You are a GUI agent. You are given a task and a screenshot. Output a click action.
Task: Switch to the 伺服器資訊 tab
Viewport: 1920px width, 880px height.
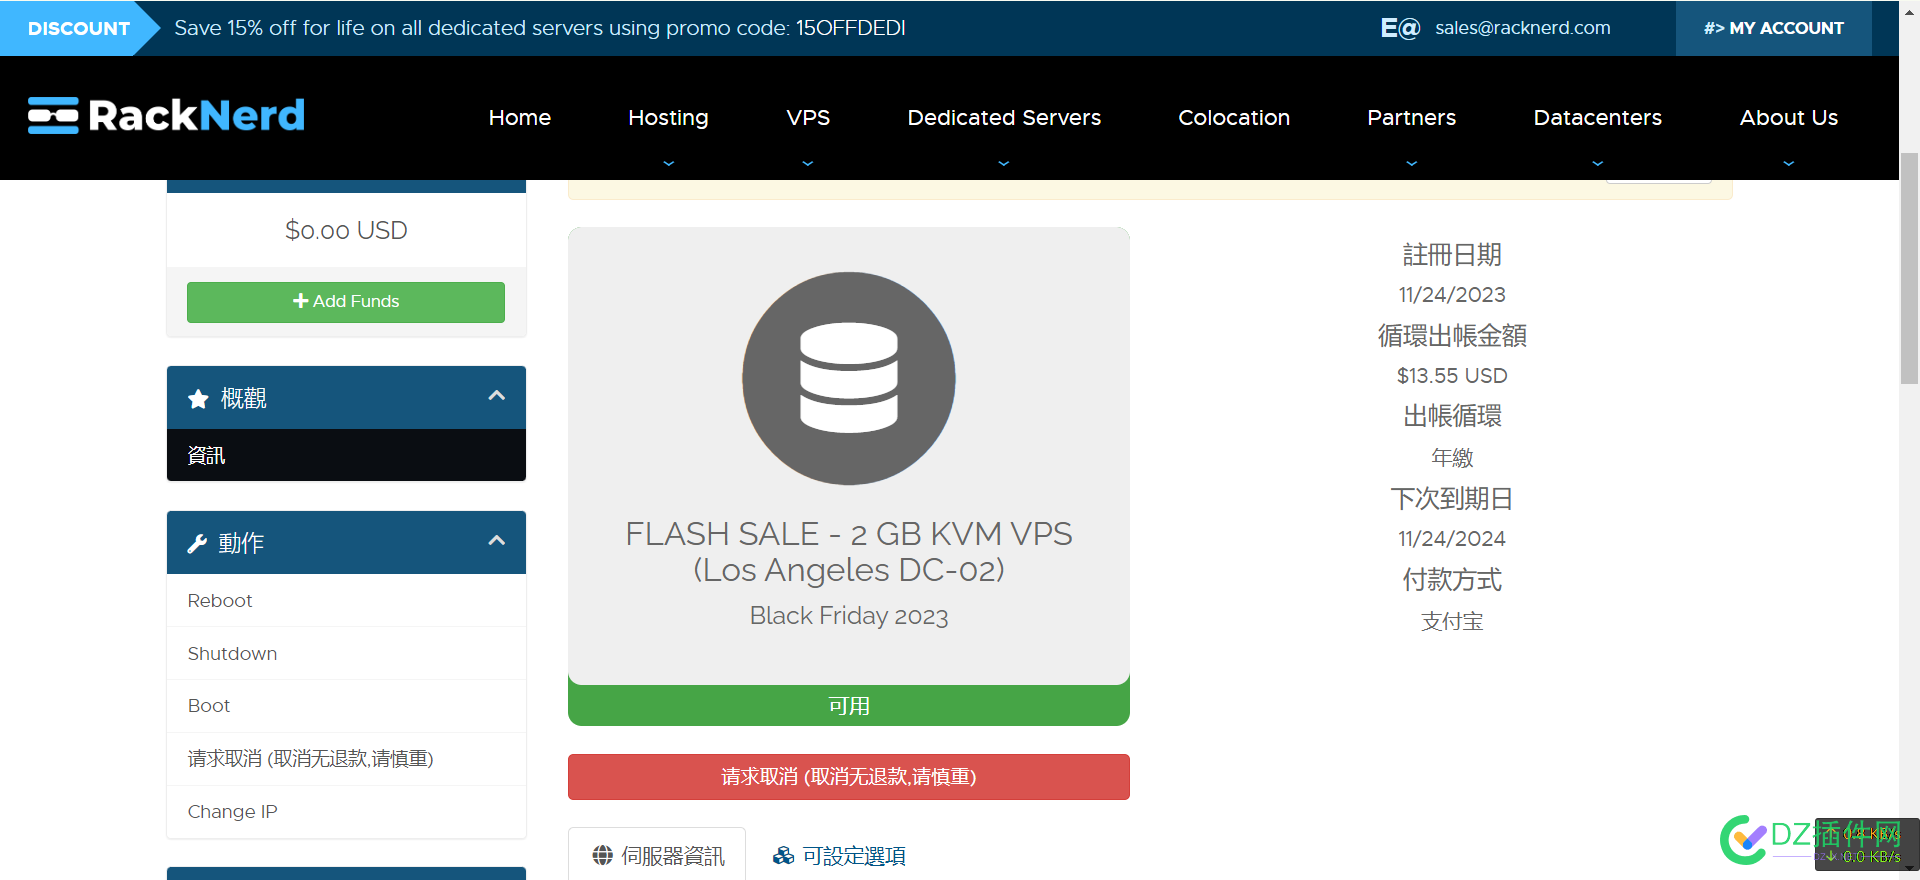point(657,855)
